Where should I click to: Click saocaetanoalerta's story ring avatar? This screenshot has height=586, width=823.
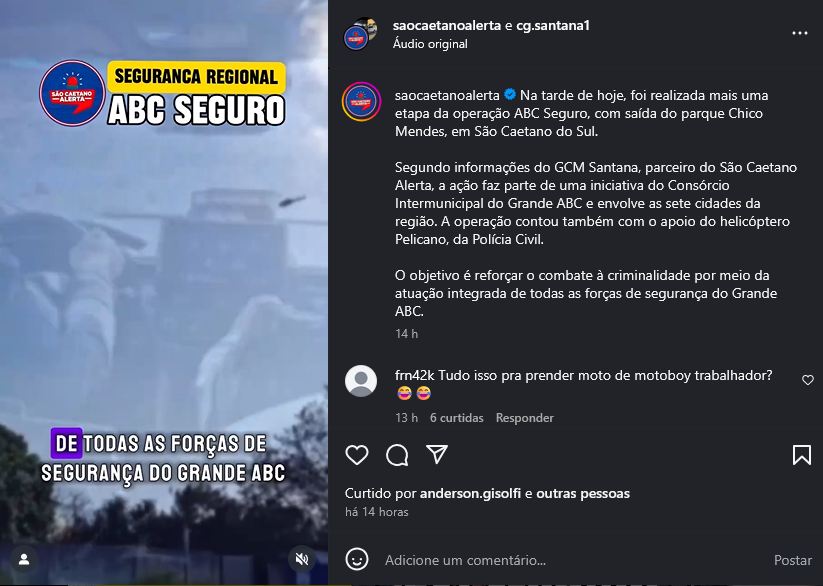coord(361,101)
